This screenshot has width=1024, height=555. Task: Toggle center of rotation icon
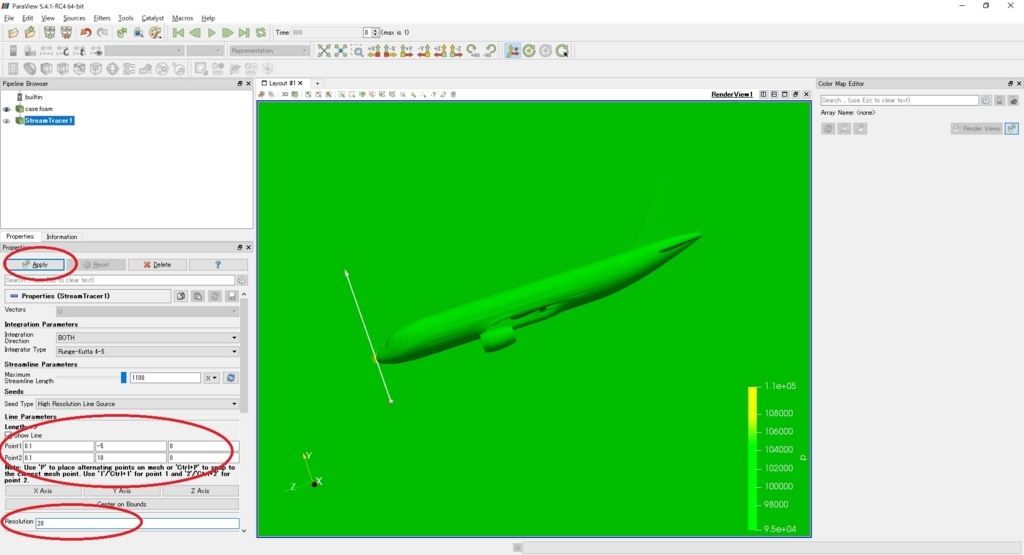pos(529,51)
